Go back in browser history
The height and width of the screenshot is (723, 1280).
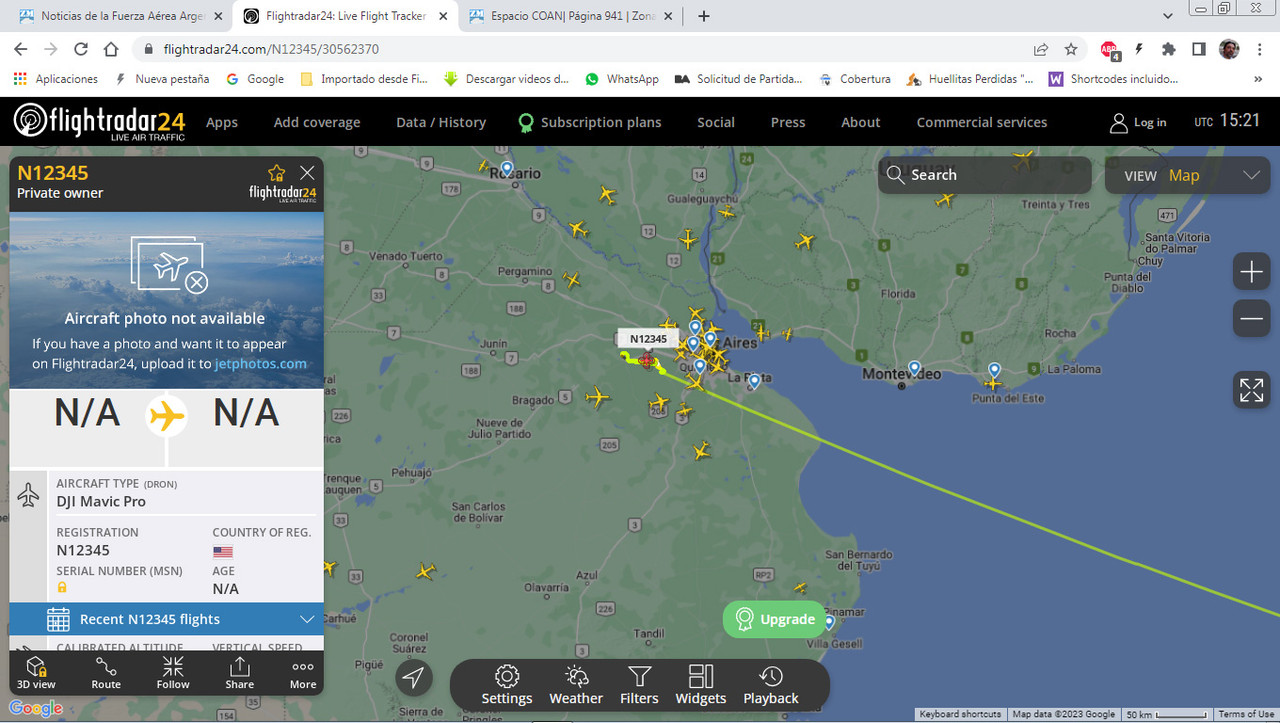[21, 49]
